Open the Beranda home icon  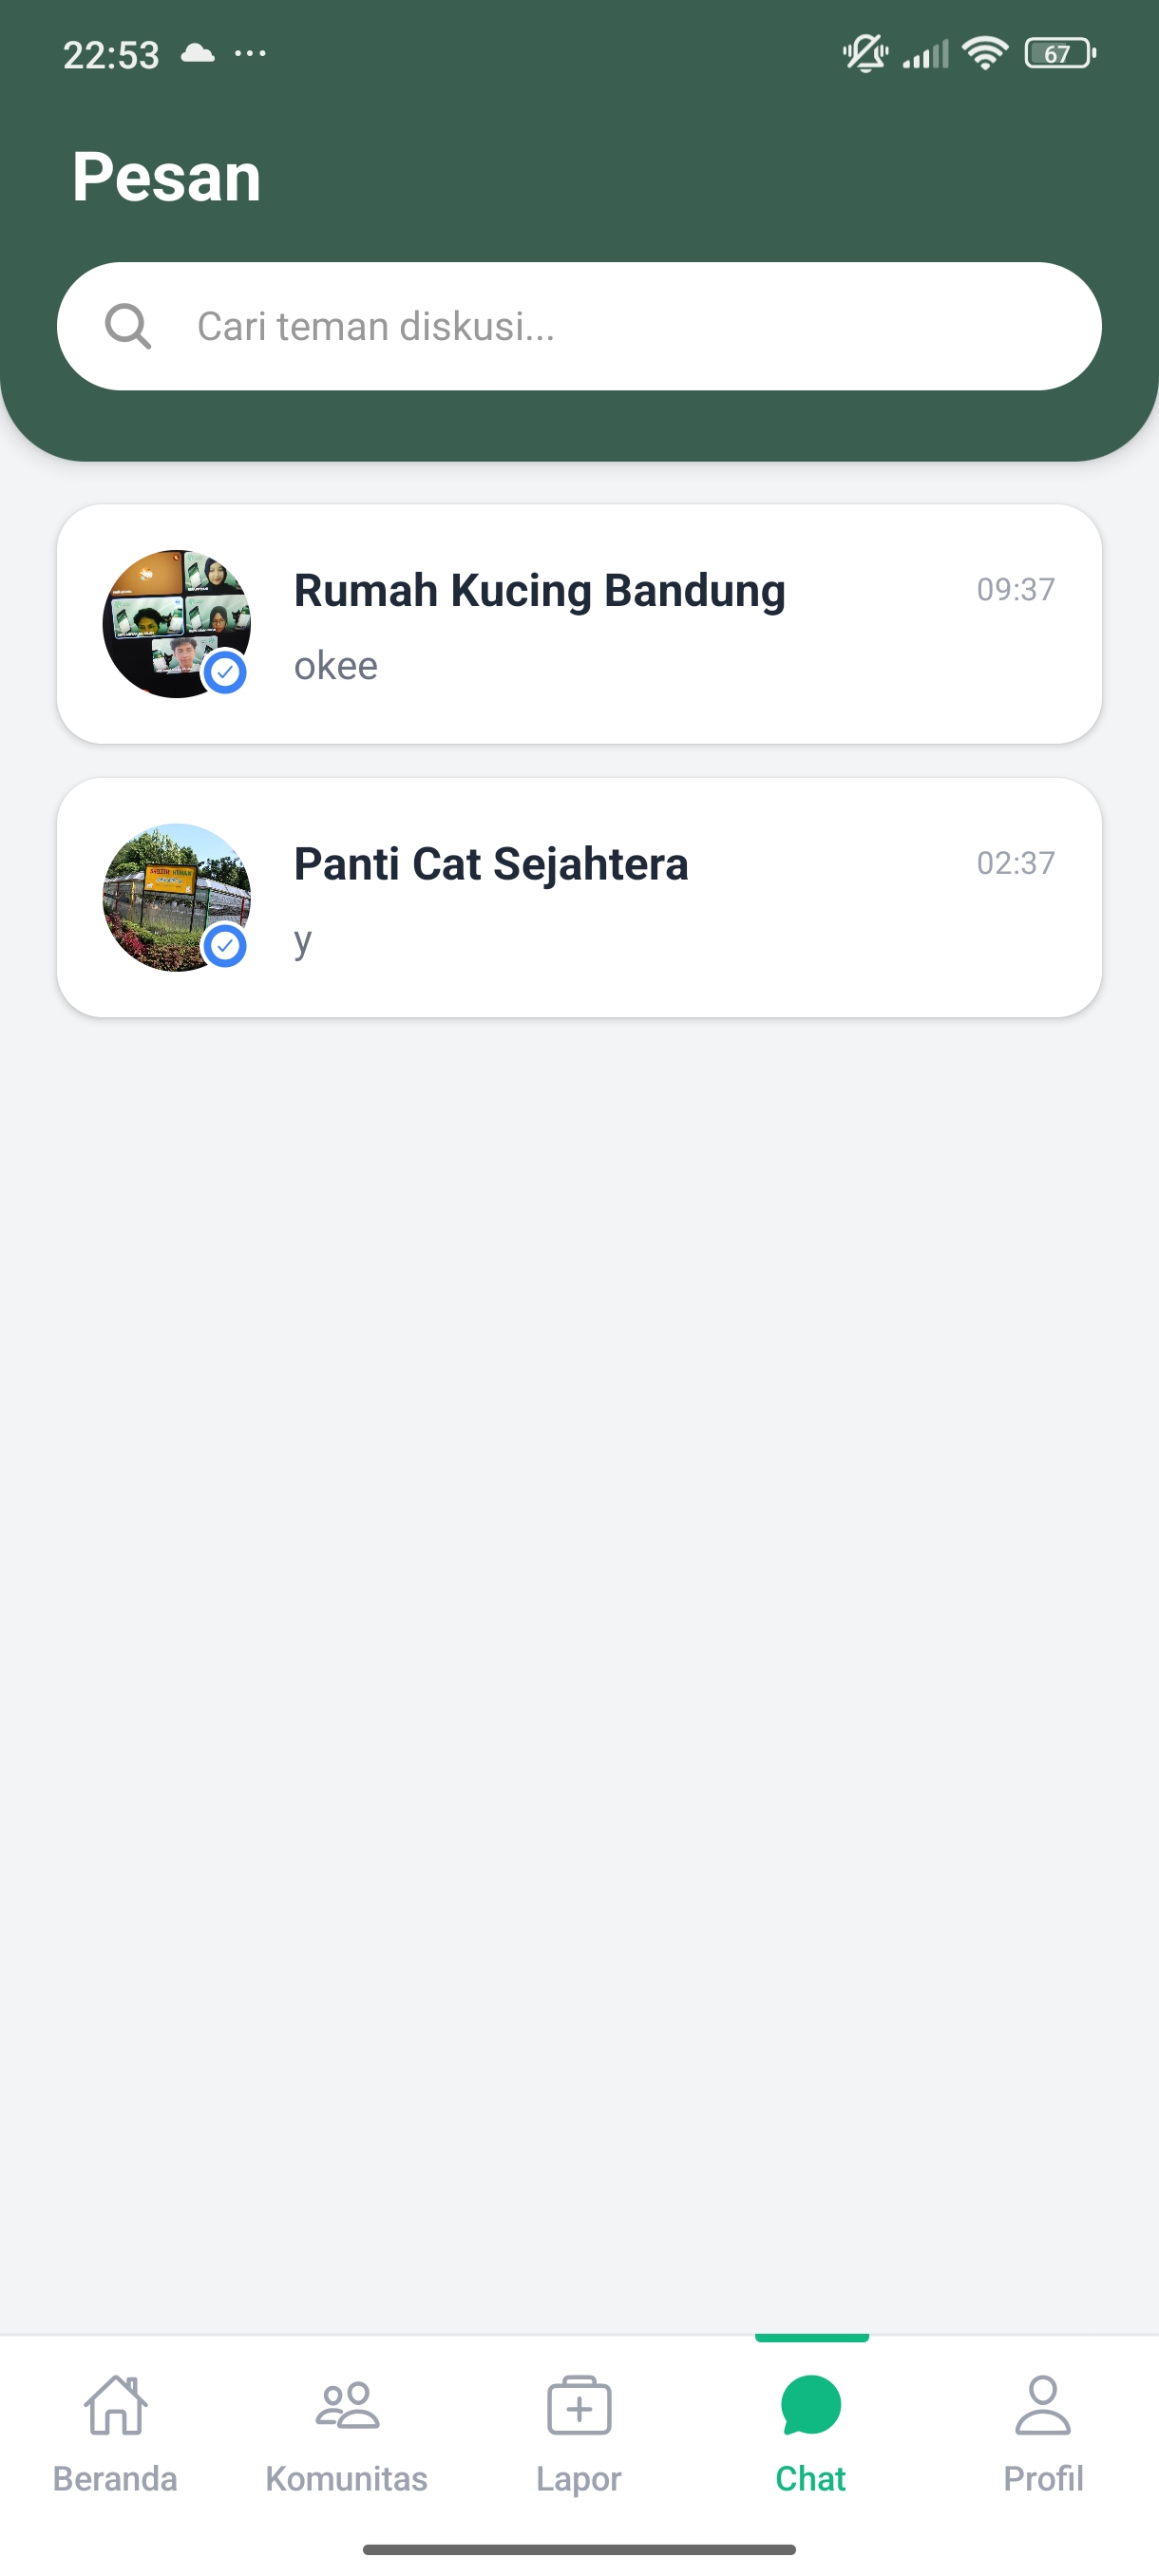[115, 2404]
